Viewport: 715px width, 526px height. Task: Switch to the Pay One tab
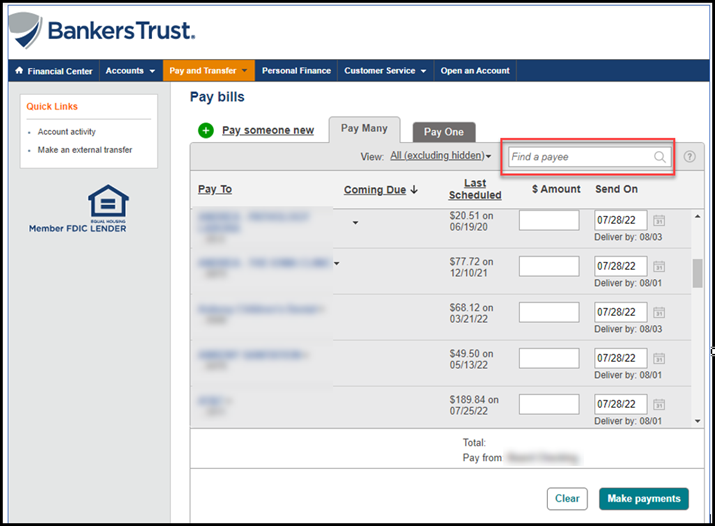tap(444, 132)
